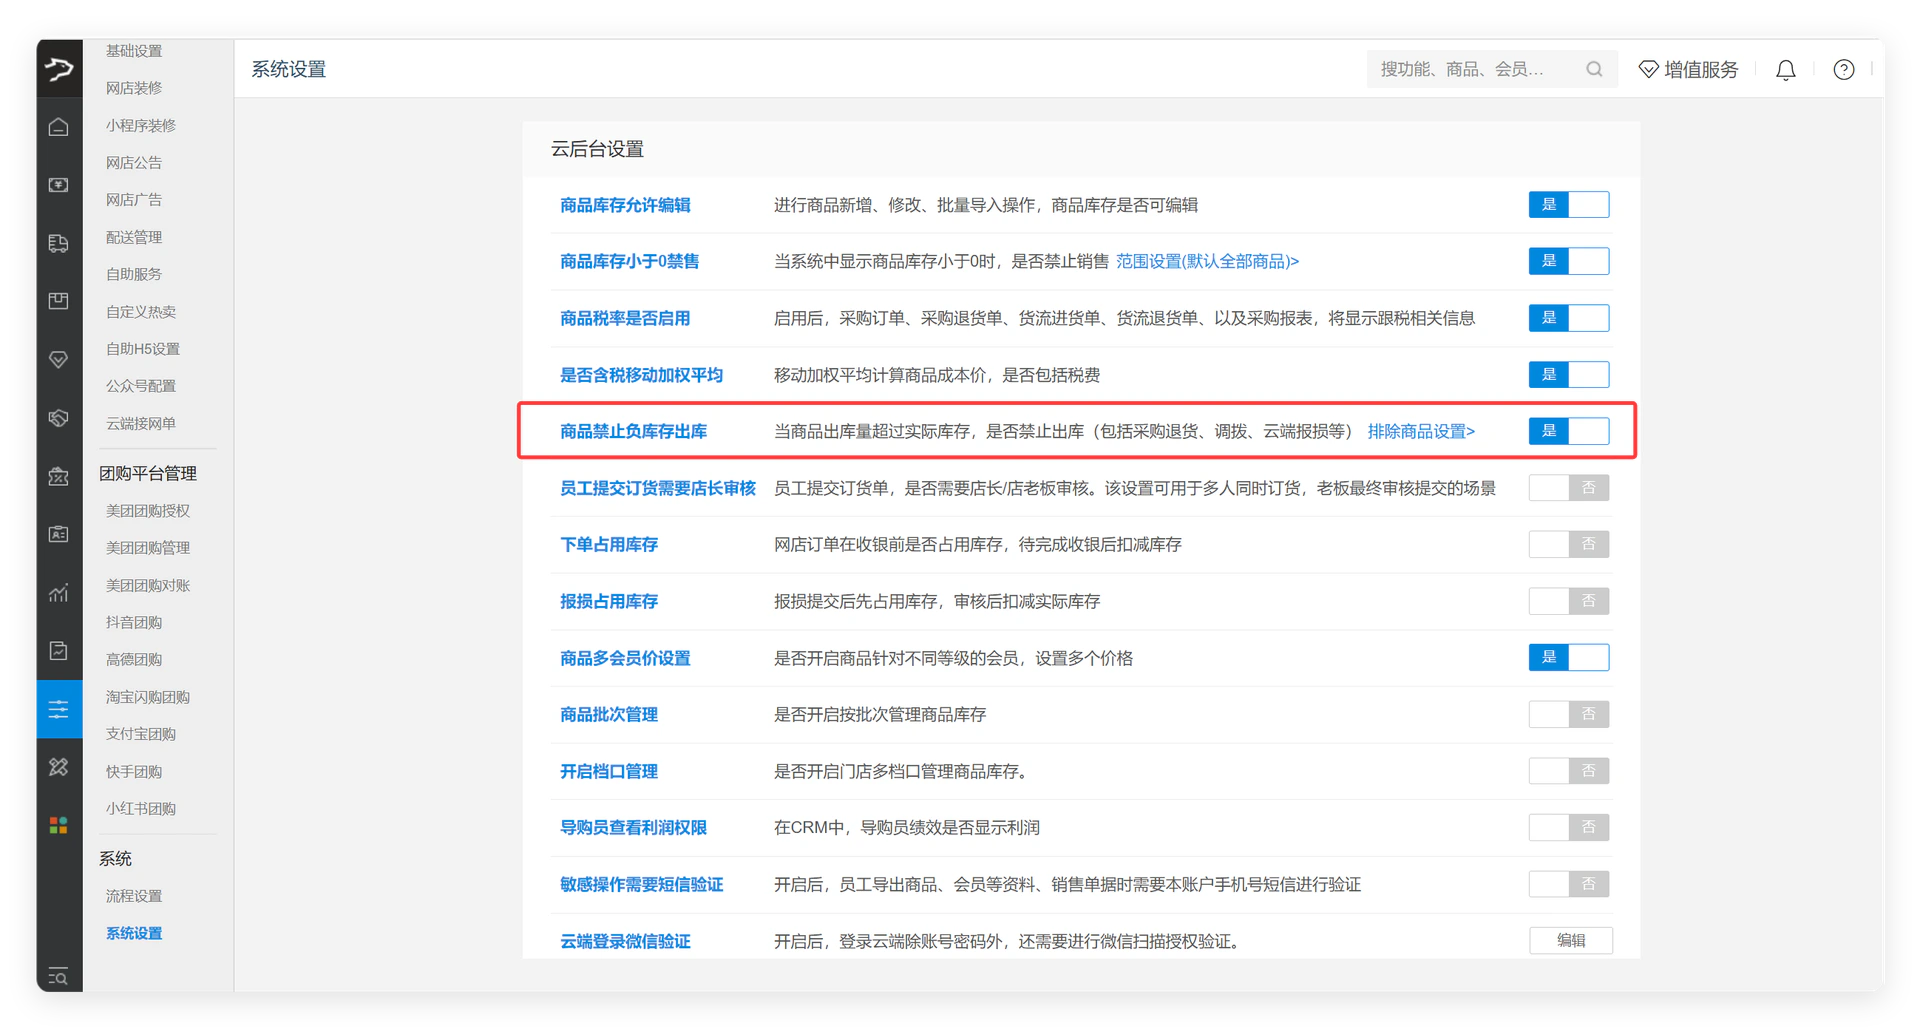1920x1028 pixels.
Task: Click the reports chart icon in rail
Action: pyautogui.click(x=59, y=593)
